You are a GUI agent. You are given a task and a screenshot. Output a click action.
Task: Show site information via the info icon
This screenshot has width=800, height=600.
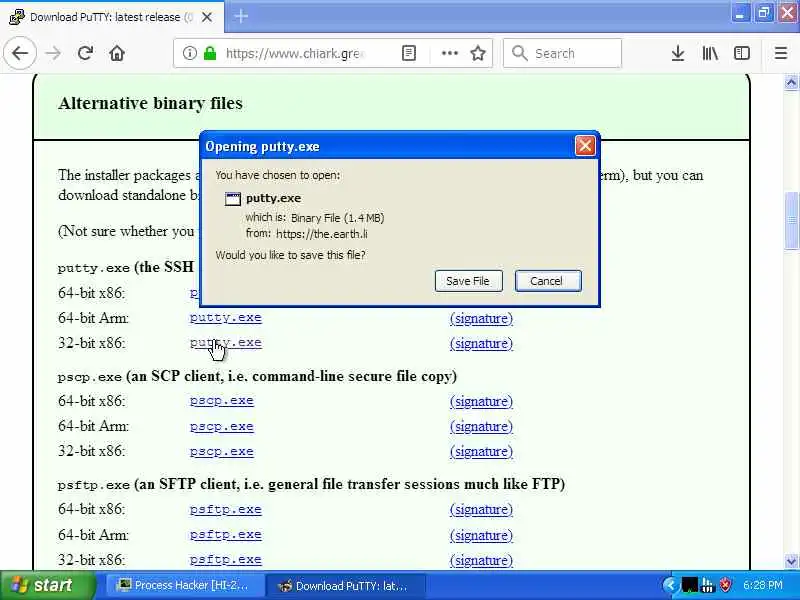point(189,53)
